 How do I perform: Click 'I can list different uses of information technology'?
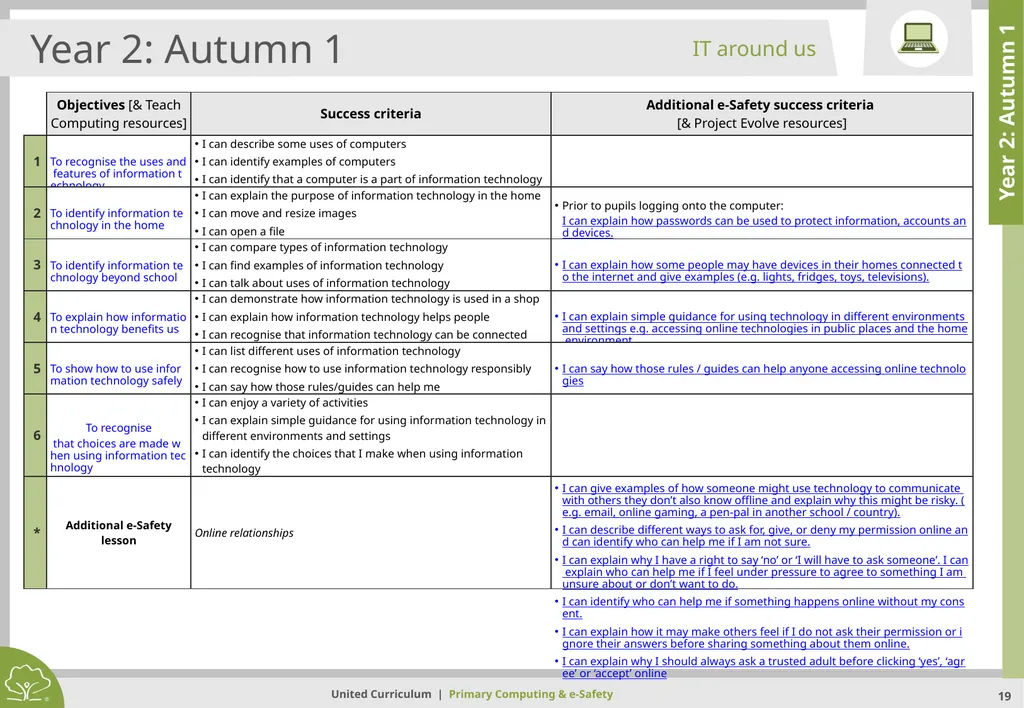click(331, 351)
